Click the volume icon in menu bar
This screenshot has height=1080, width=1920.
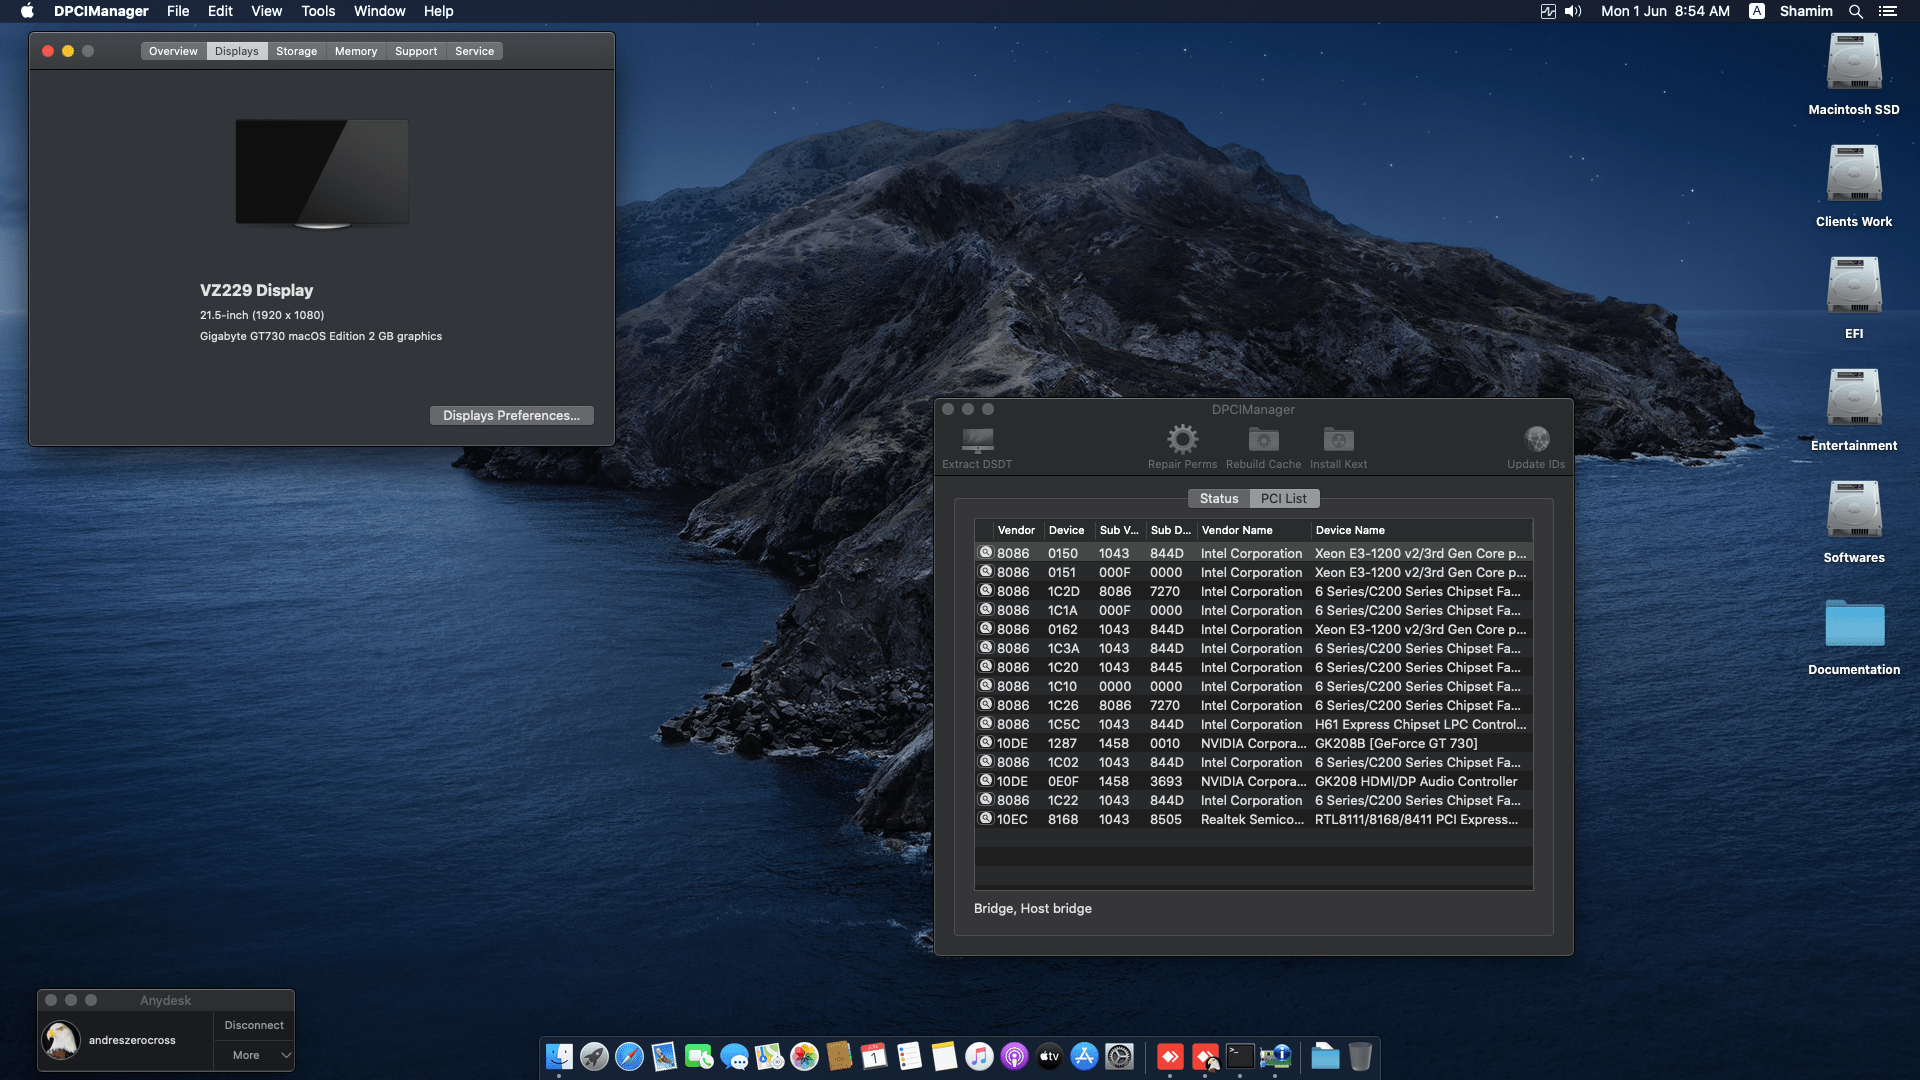(x=1573, y=11)
